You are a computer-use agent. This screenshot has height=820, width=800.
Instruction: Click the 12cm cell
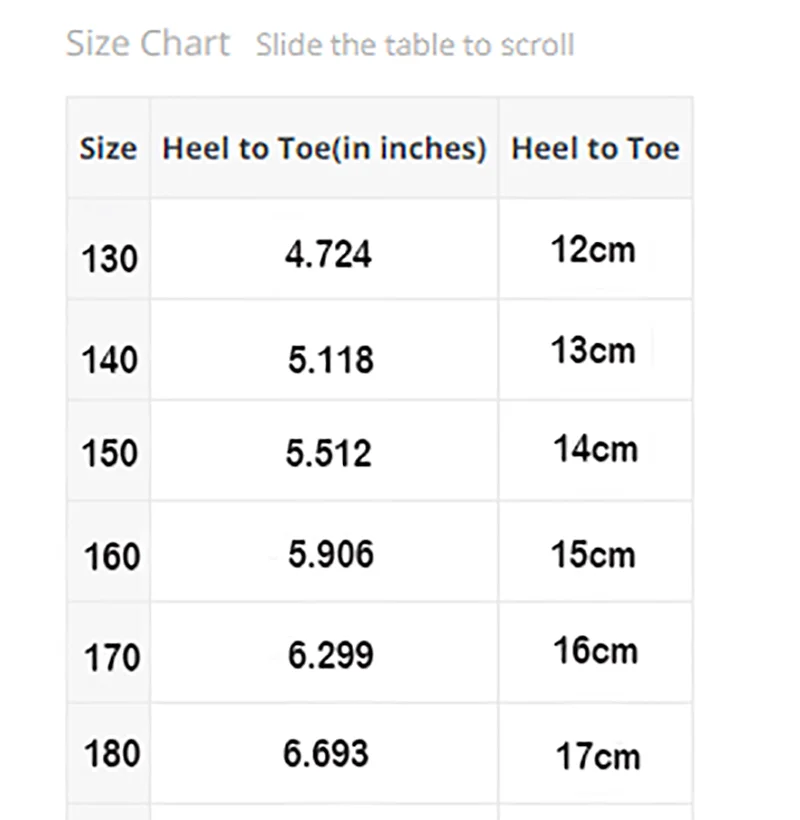point(592,249)
